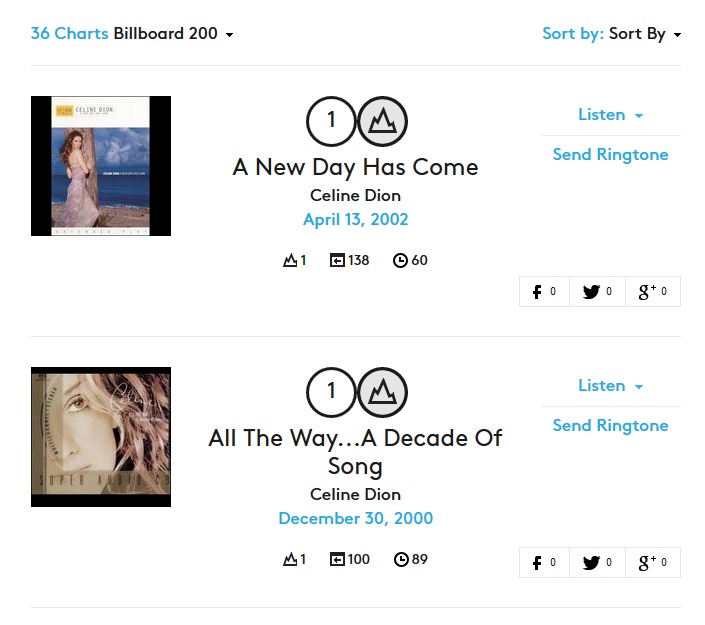Viewport: 705px width, 625px height.
Task: Open the Listen dropdown for A New Day Has Come
Action: click(x=610, y=115)
